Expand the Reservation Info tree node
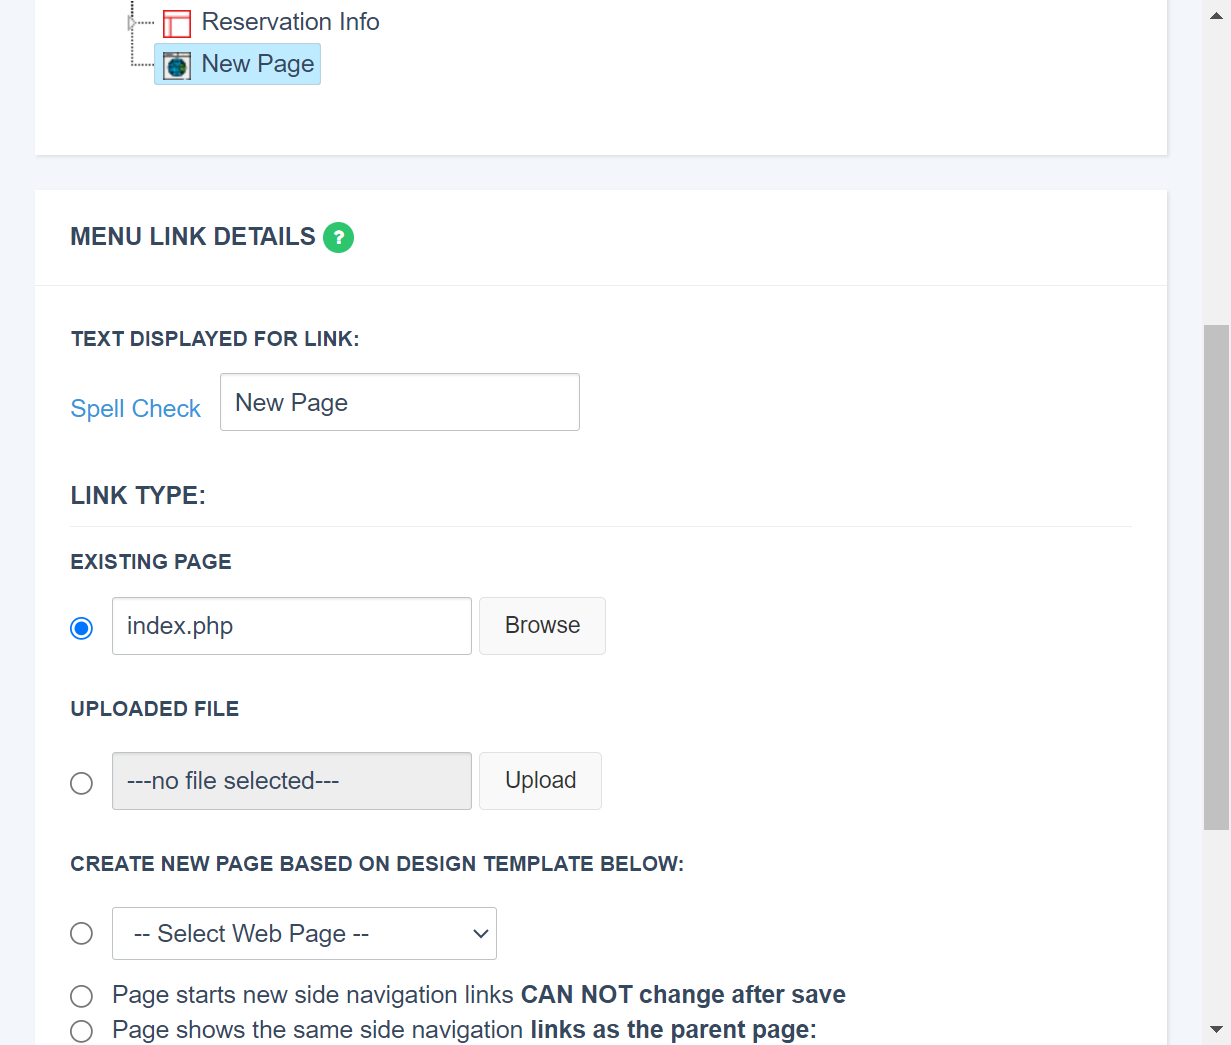Screen dimensions: 1231x1045 131,22
